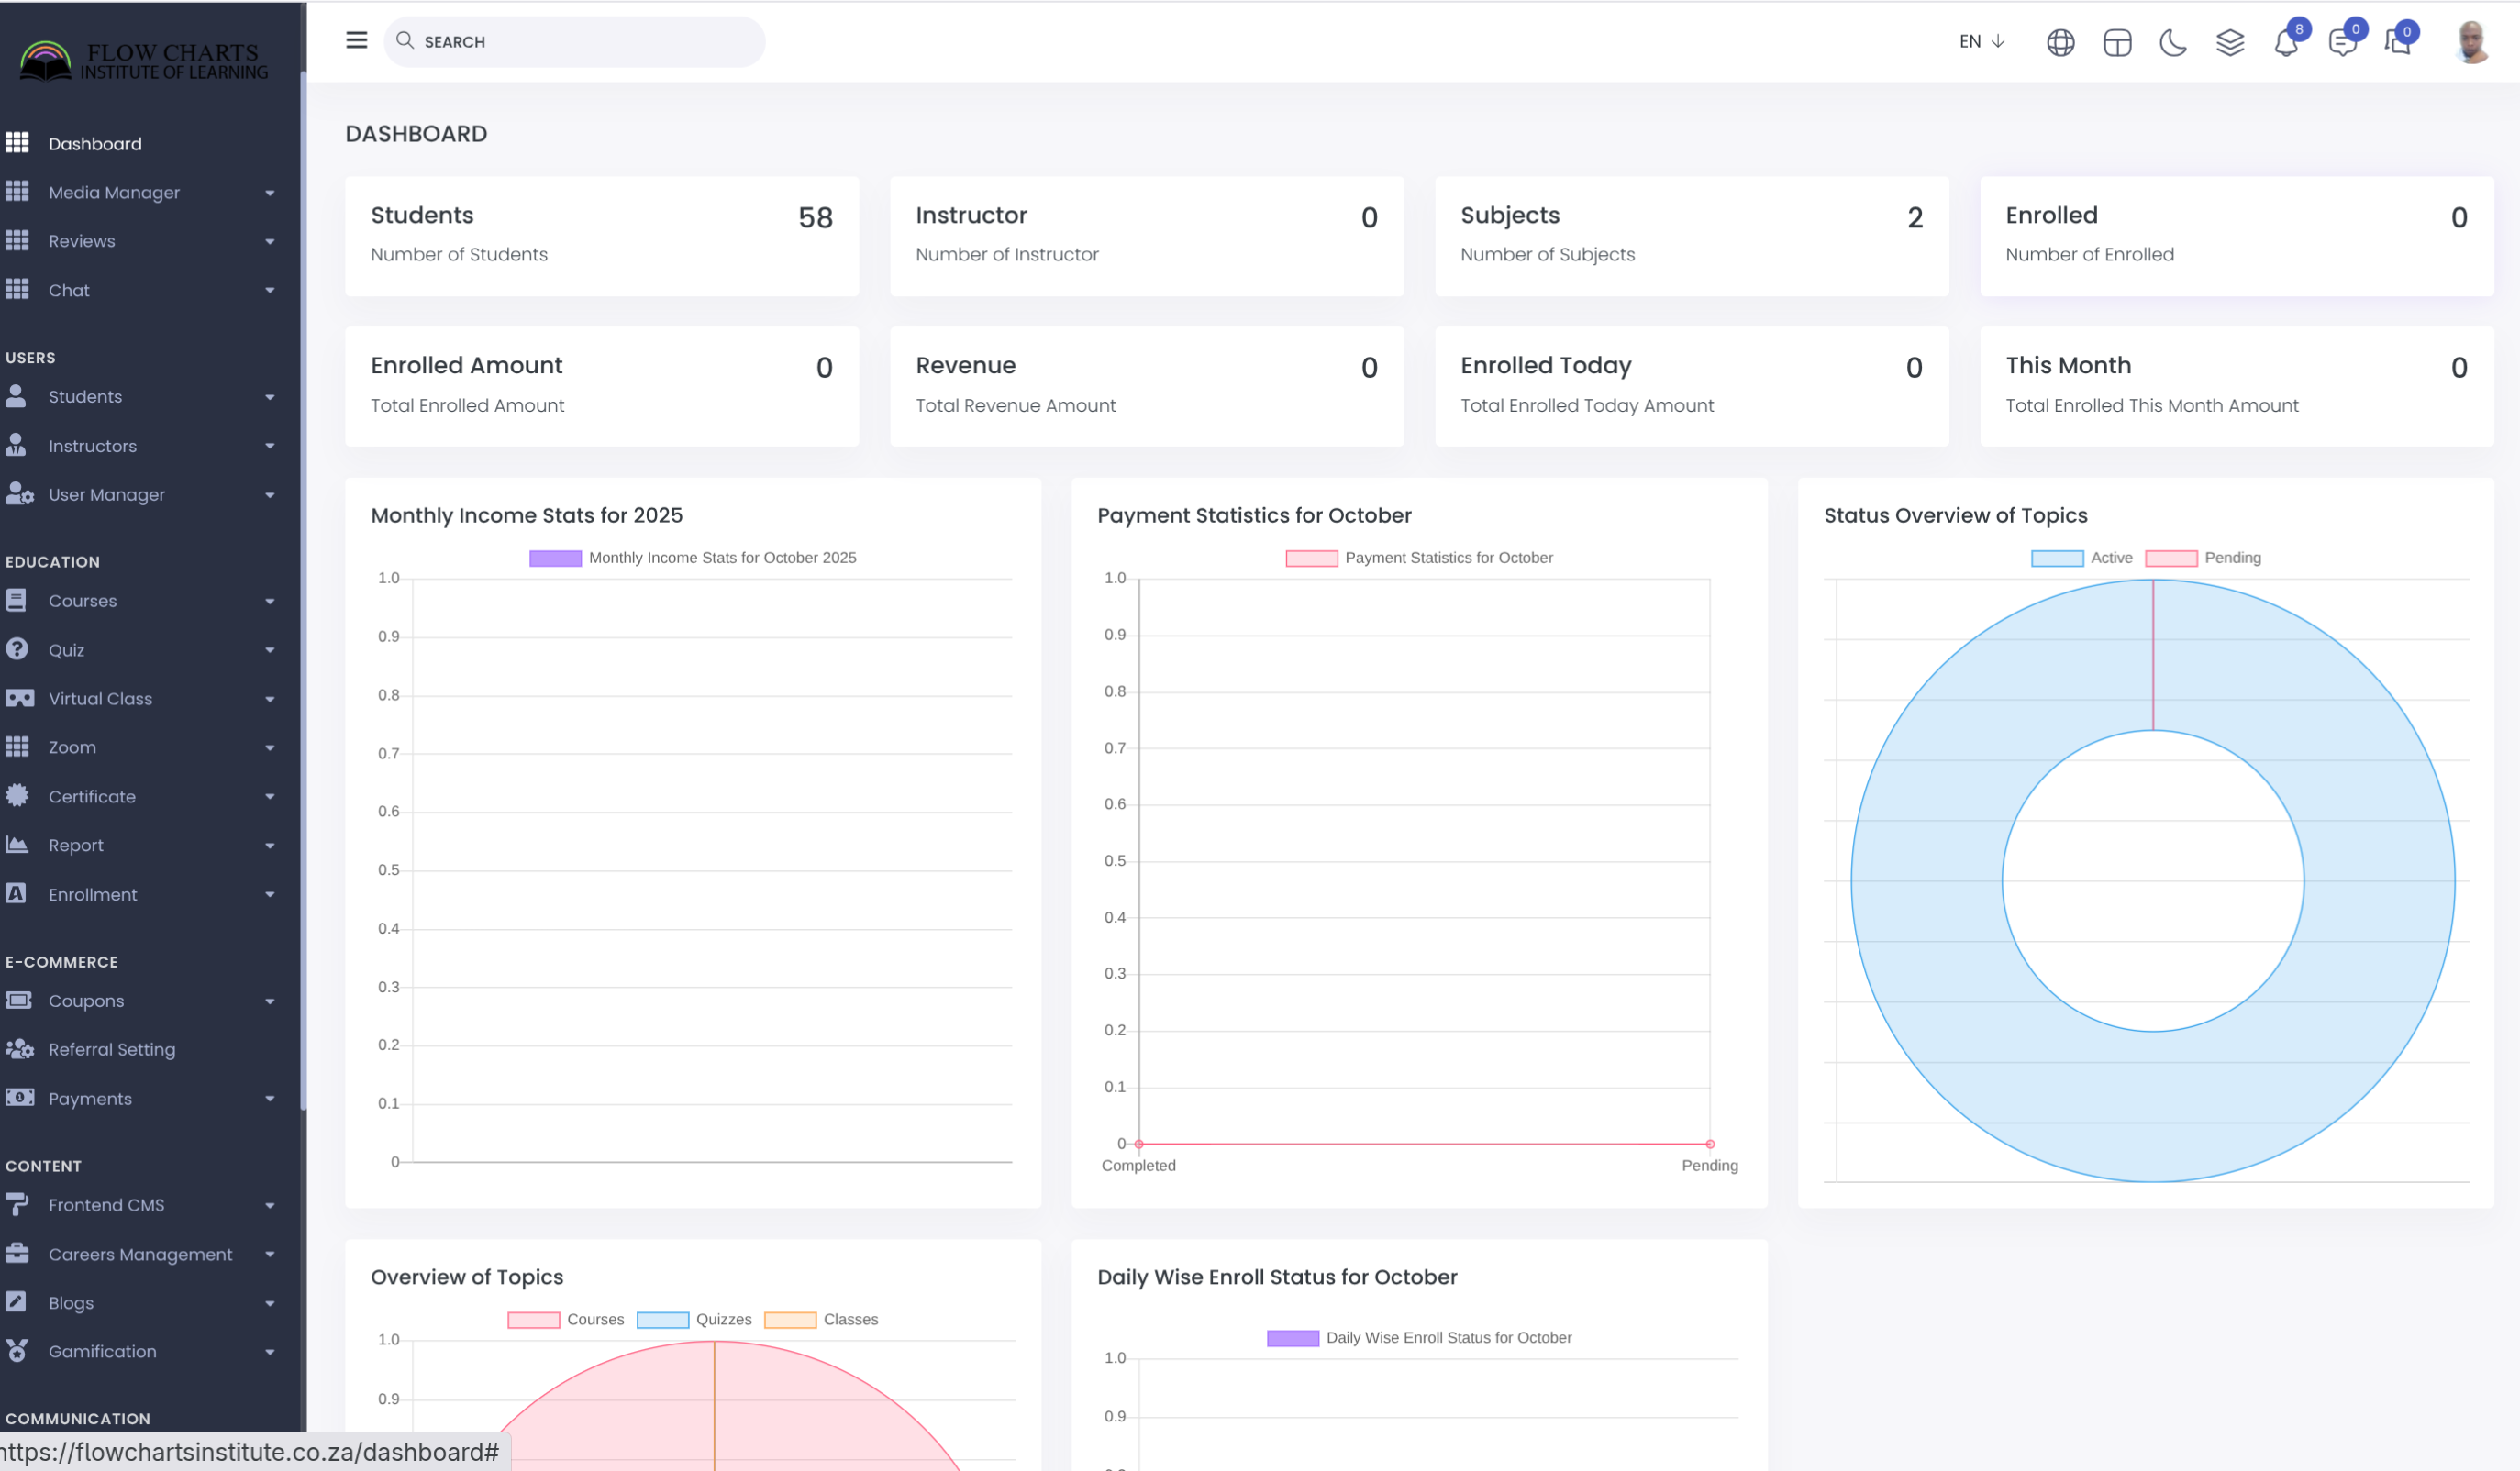Open Referral Setting menu item
This screenshot has height=1471, width=2520.
coord(111,1050)
